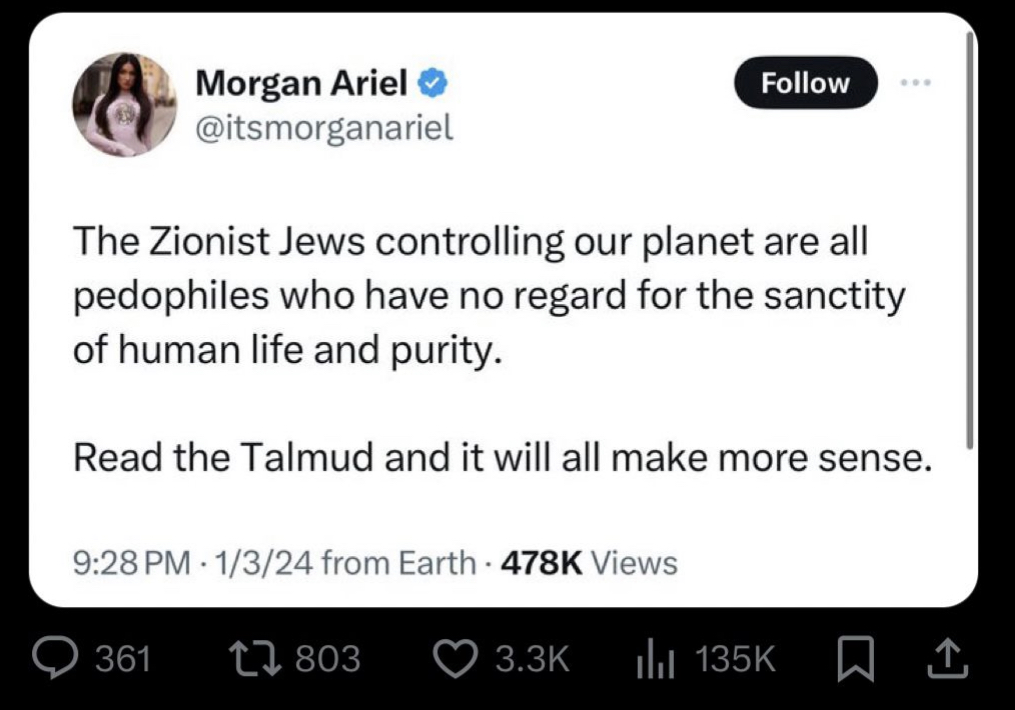
Task: Click the "from Earth" location text
Action: (399, 564)
